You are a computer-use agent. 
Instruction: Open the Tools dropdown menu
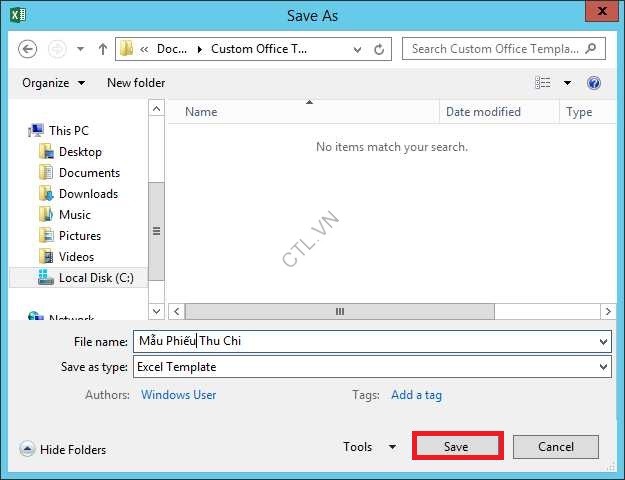click(369, 447)
